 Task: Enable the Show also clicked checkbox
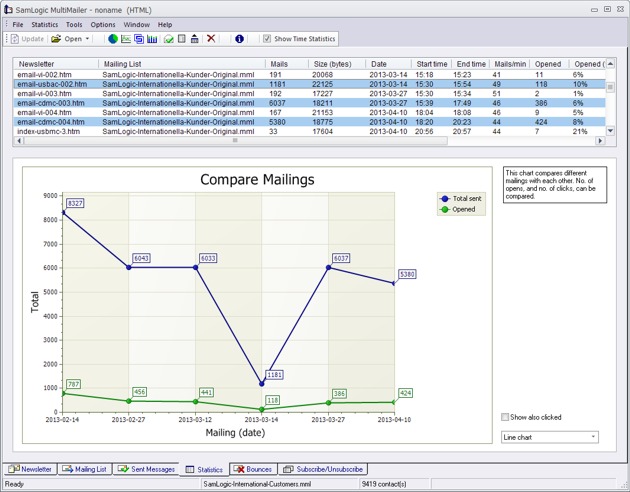pos(505,417)
